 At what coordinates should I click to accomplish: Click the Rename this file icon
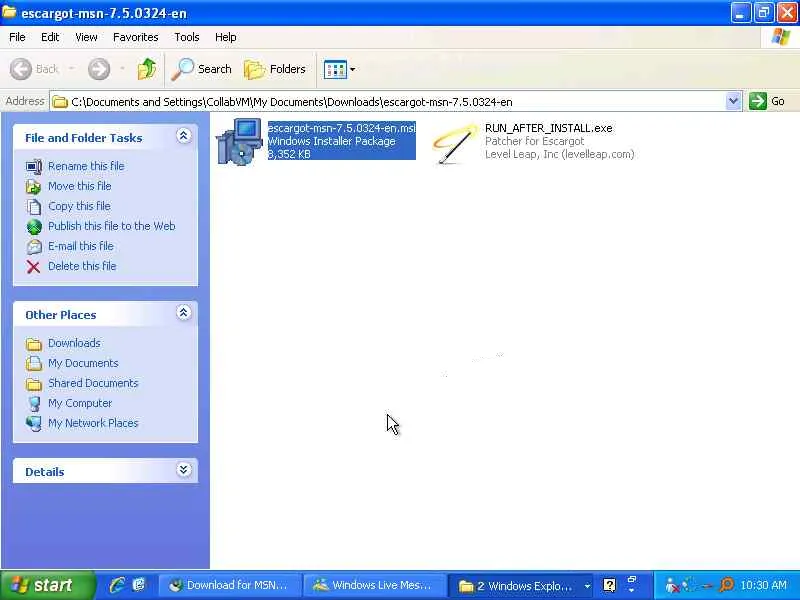point(34,166)
